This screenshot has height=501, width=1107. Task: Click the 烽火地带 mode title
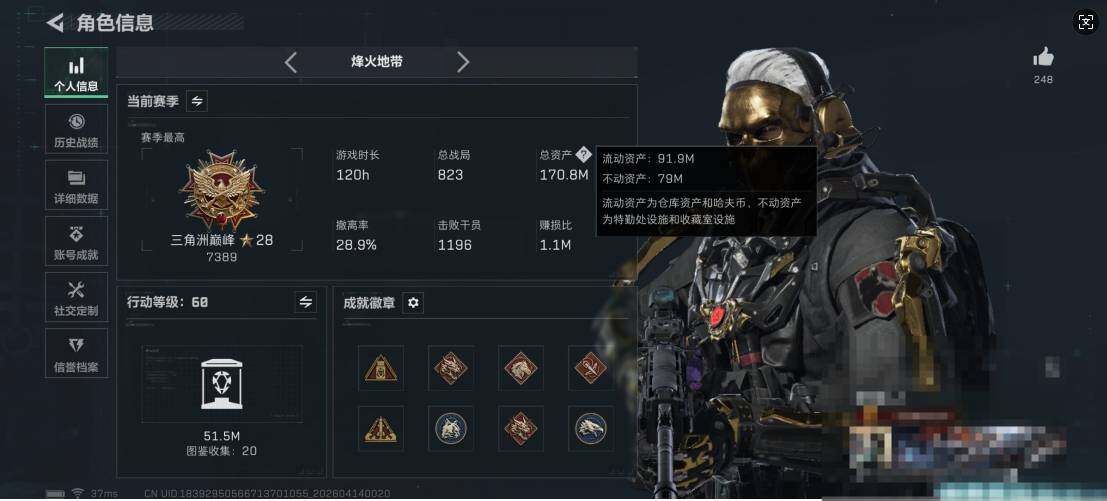pos(377,62)
